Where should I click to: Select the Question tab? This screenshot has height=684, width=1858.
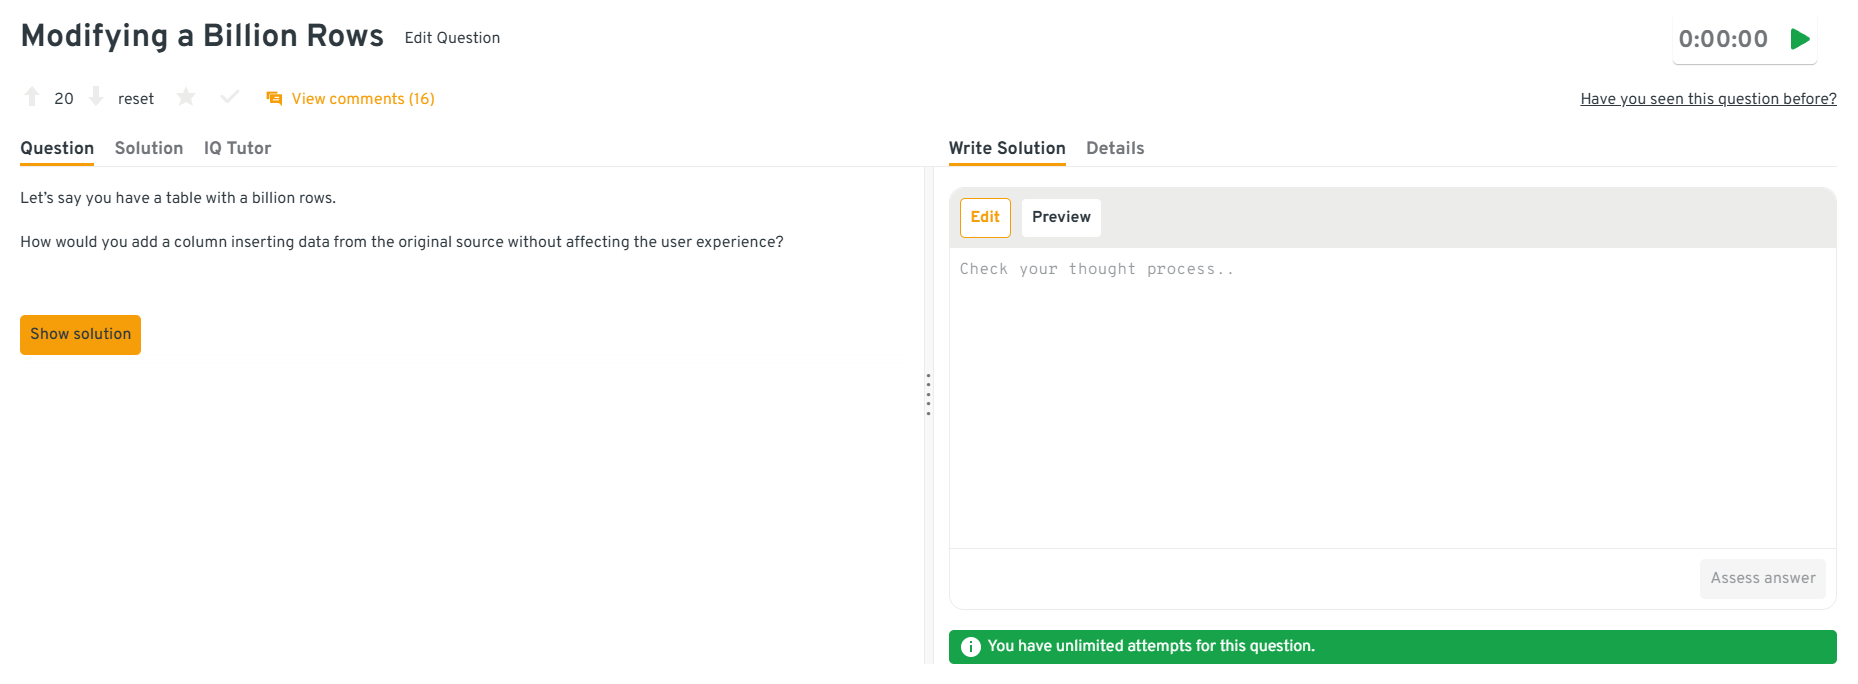pos(57,148)
